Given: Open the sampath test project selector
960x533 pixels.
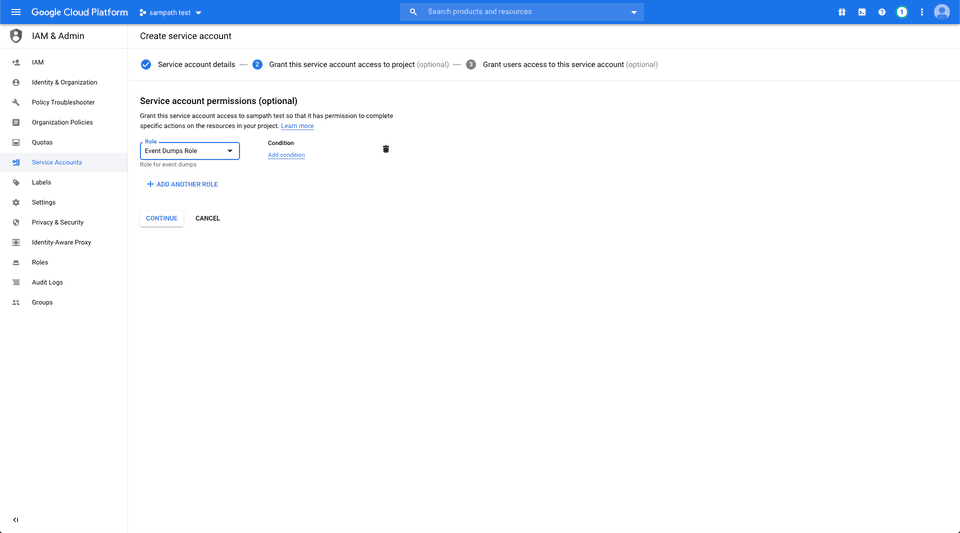Looking at the screenshot, I should [170, 13].
